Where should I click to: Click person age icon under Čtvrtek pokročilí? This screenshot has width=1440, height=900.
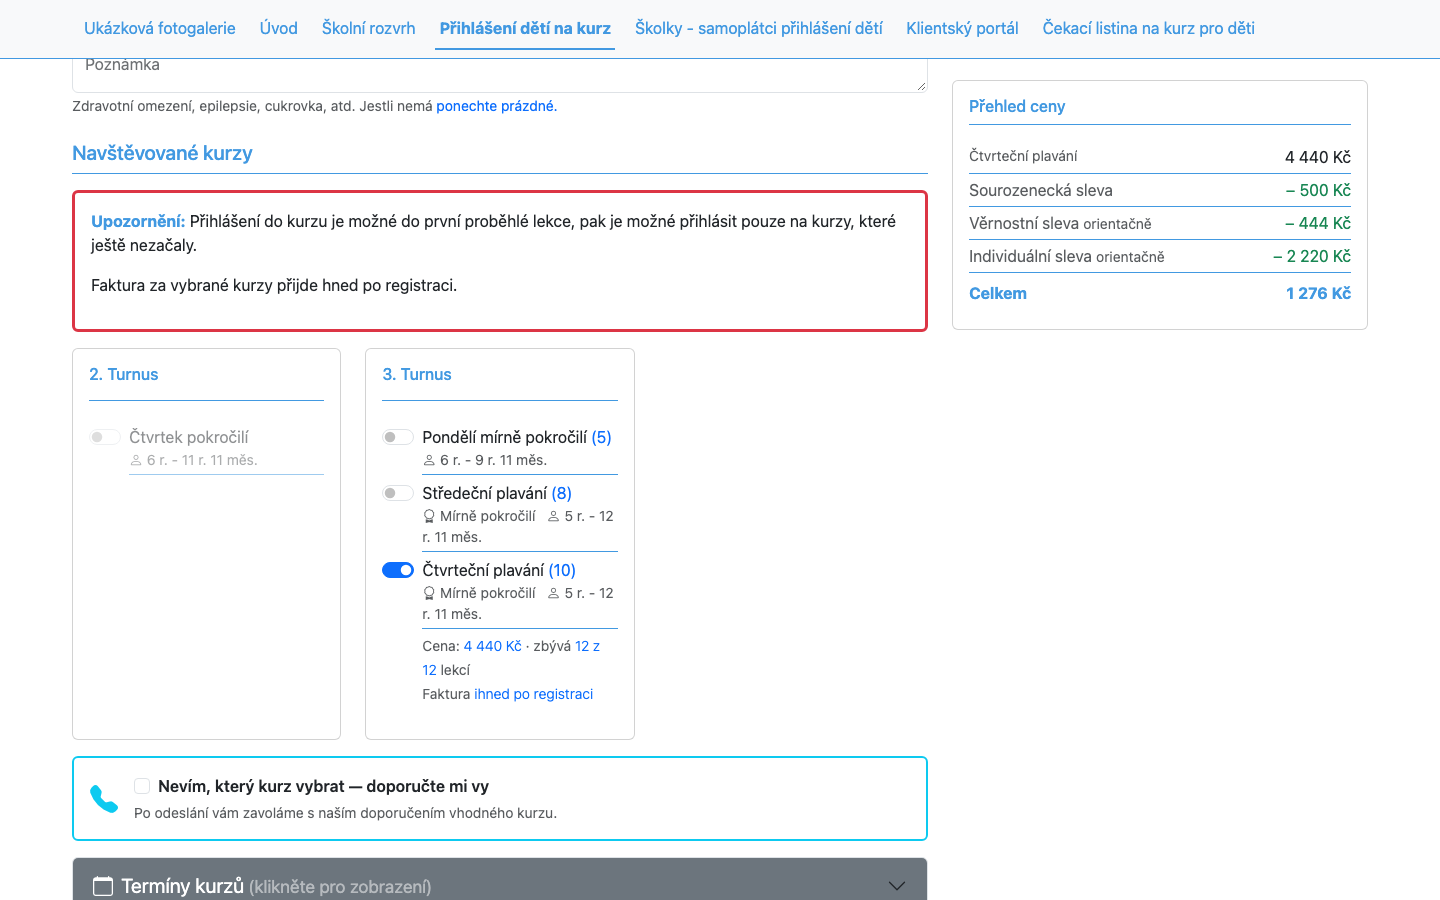point(136,461)
